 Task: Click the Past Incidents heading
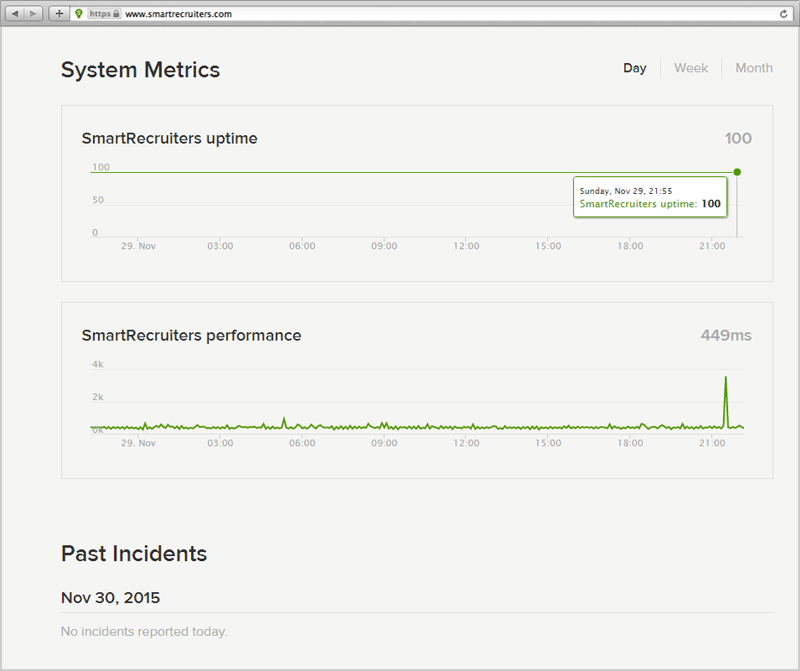tap(134, 554)
